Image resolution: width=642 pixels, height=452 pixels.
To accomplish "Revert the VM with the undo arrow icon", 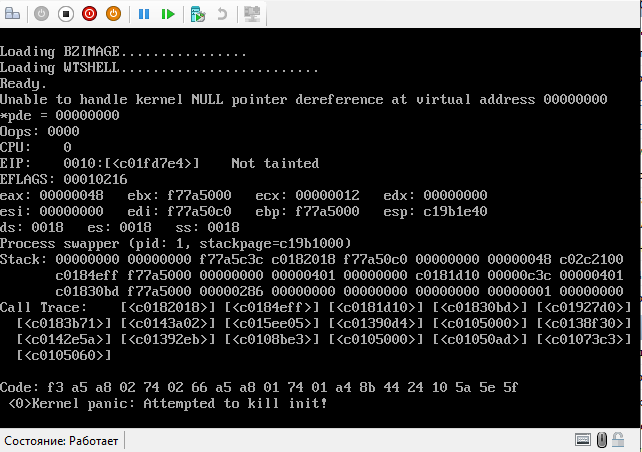I will 221,14.
